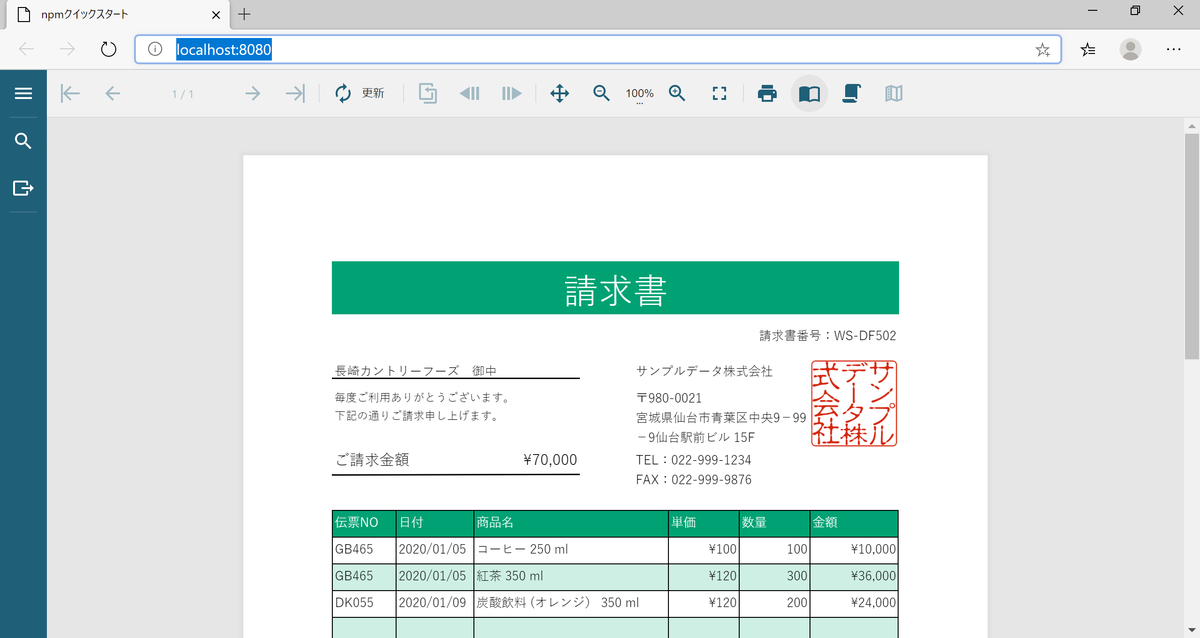Select single page view mode
The image size is (1200, 638).
809,93
